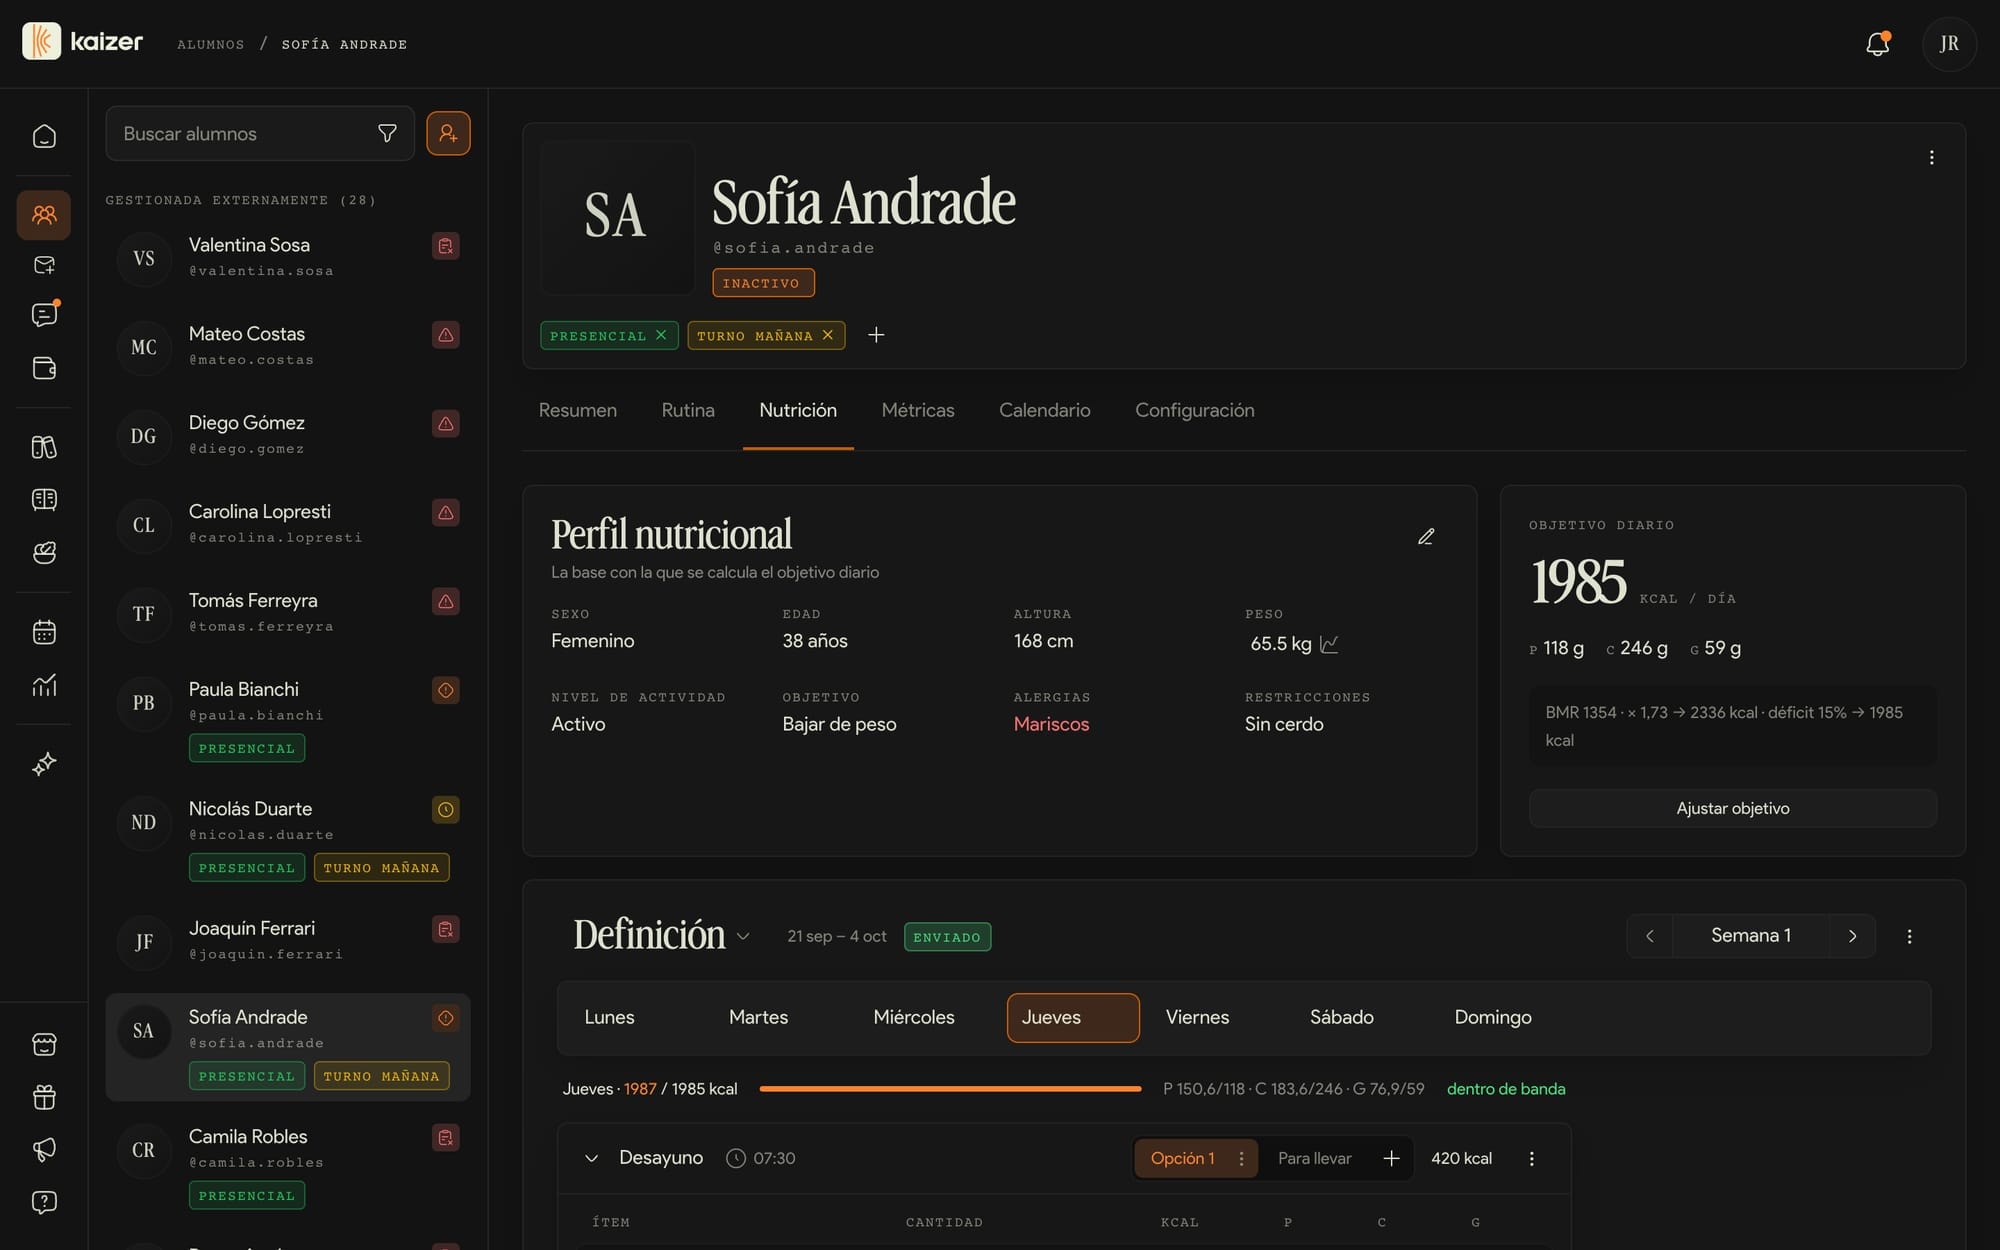Add a new tag with plus icon
The width and height of the screenshot is (2000, 1250).
tap(876, 335)
